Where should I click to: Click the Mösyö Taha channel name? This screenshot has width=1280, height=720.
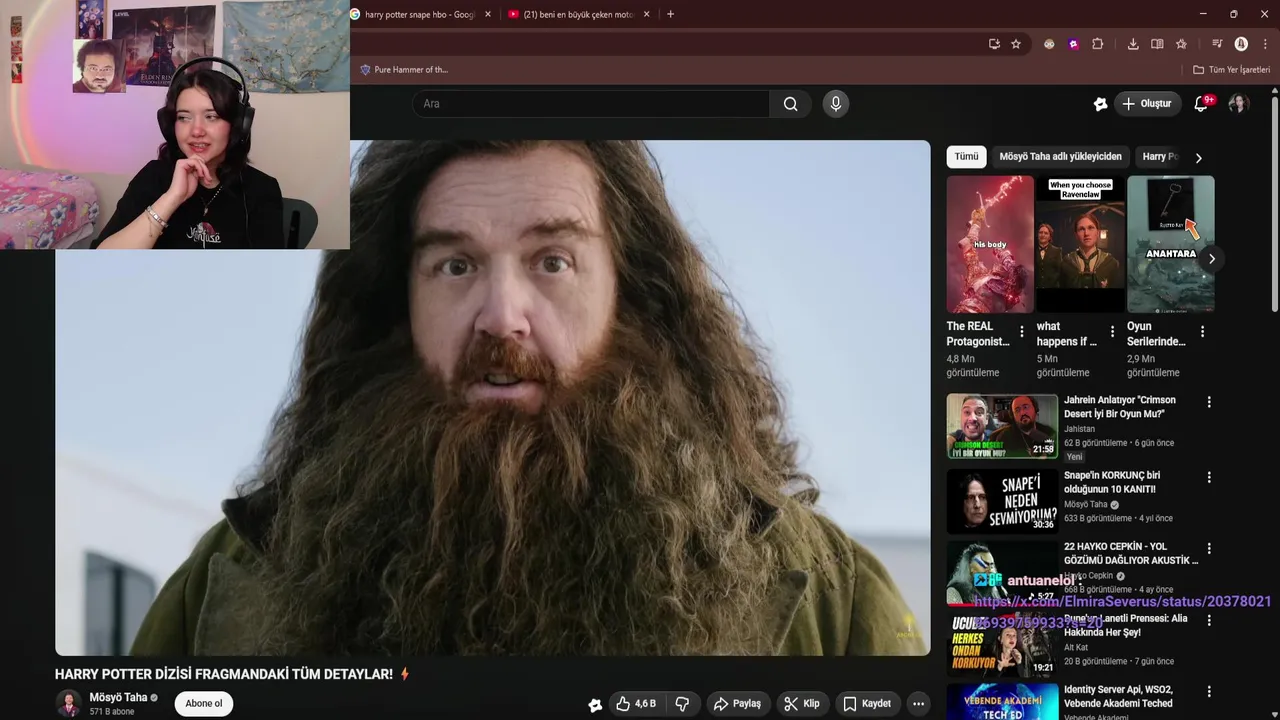pyautogui.click(x=118, y=698)
